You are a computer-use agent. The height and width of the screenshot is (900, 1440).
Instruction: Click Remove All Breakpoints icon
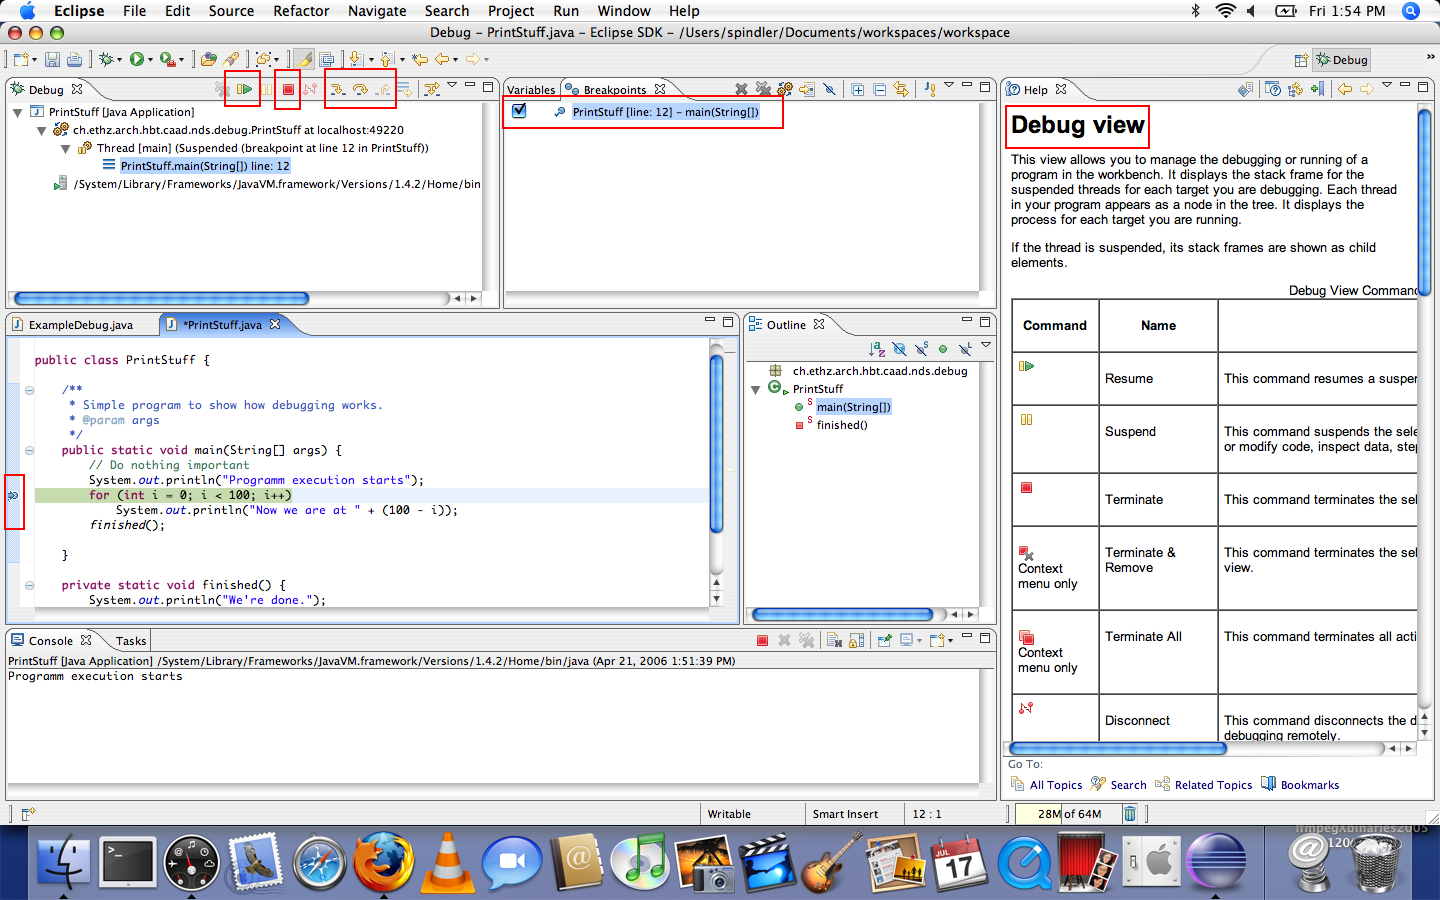(x=763, y=89)
